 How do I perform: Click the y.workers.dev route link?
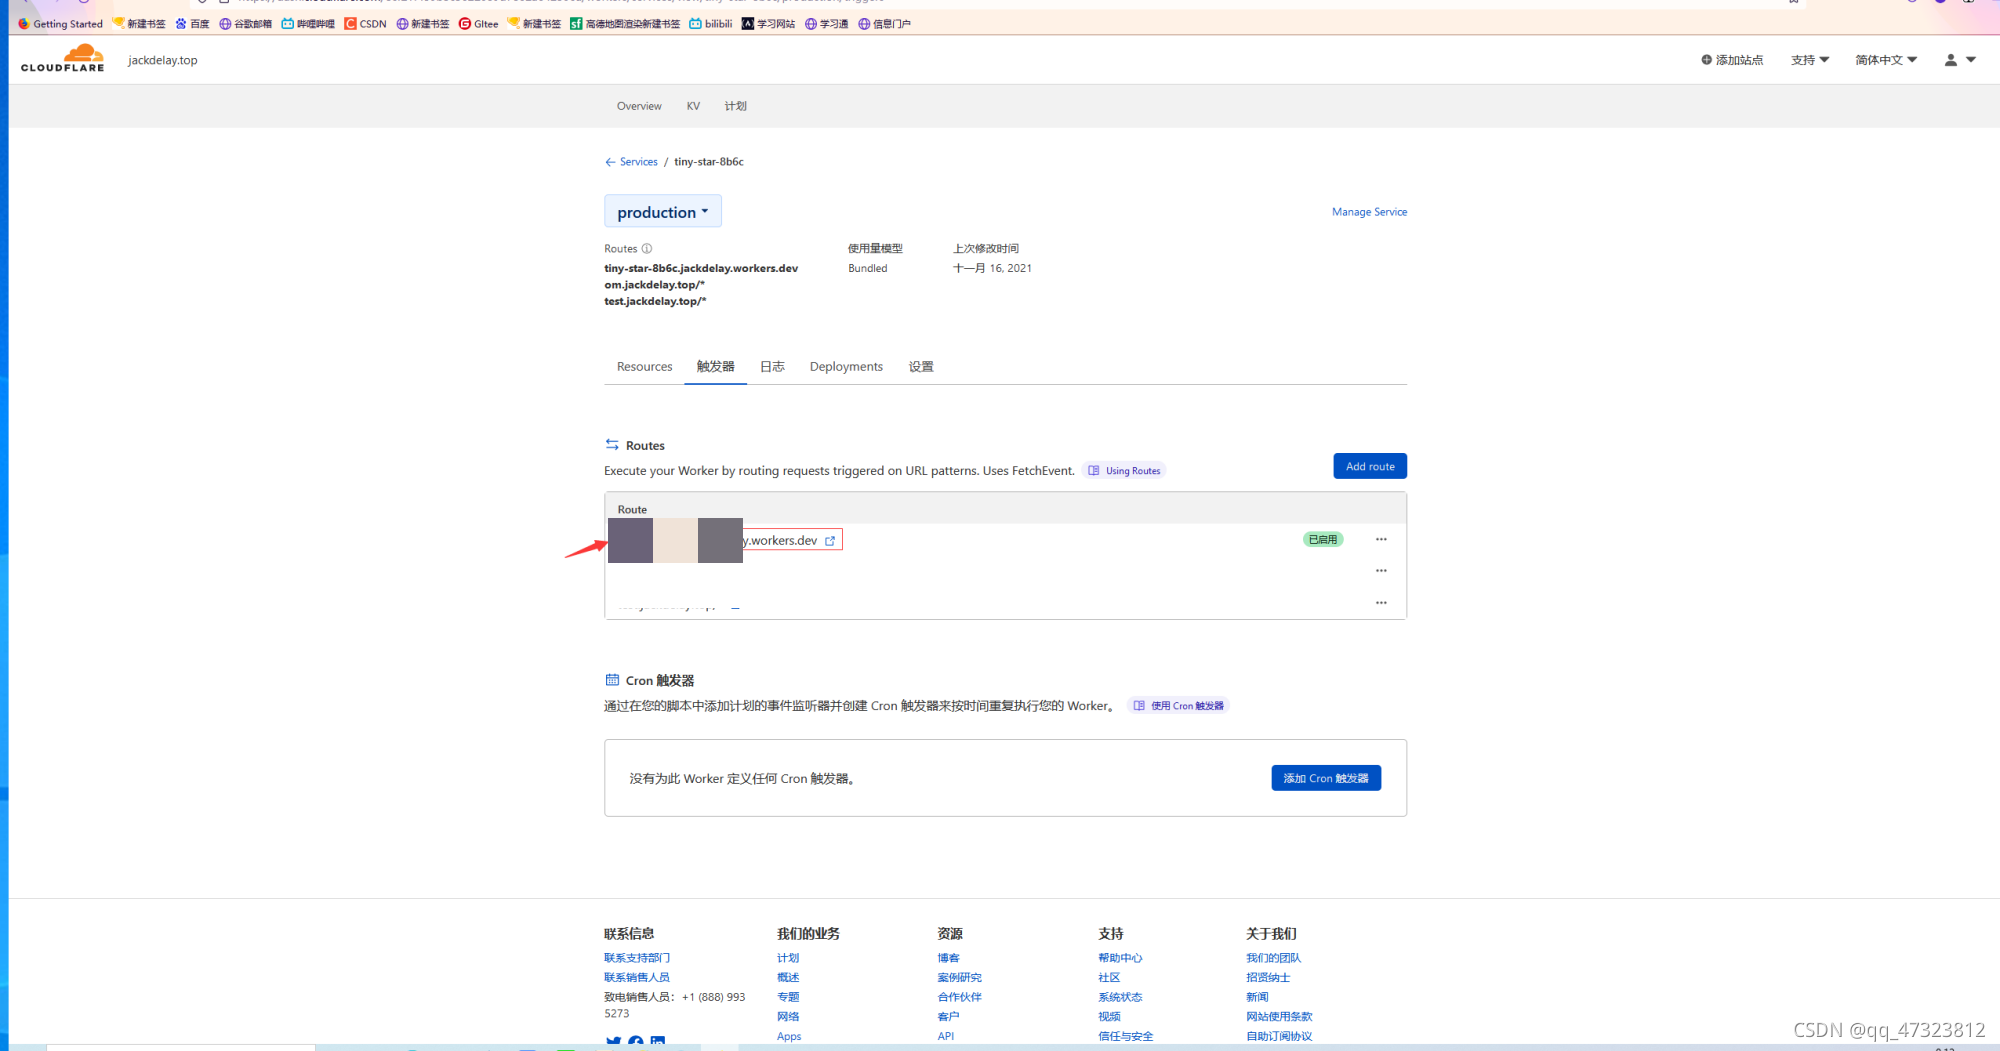(x=780, y=541)
